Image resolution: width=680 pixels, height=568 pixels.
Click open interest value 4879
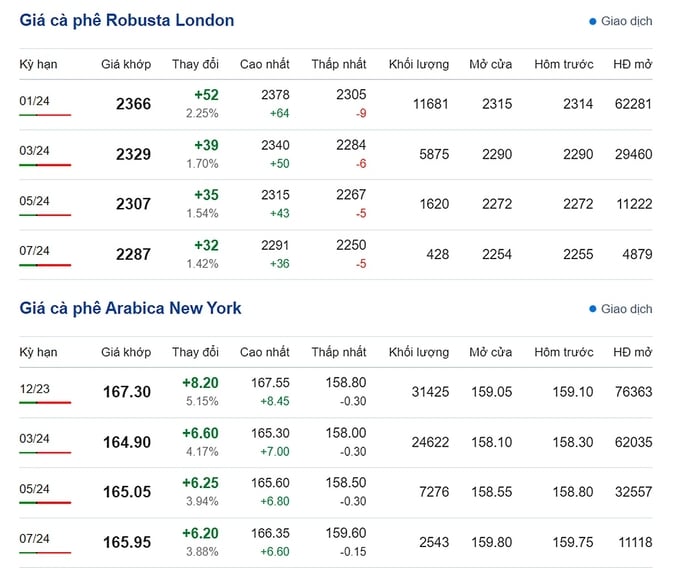point(637,255)
